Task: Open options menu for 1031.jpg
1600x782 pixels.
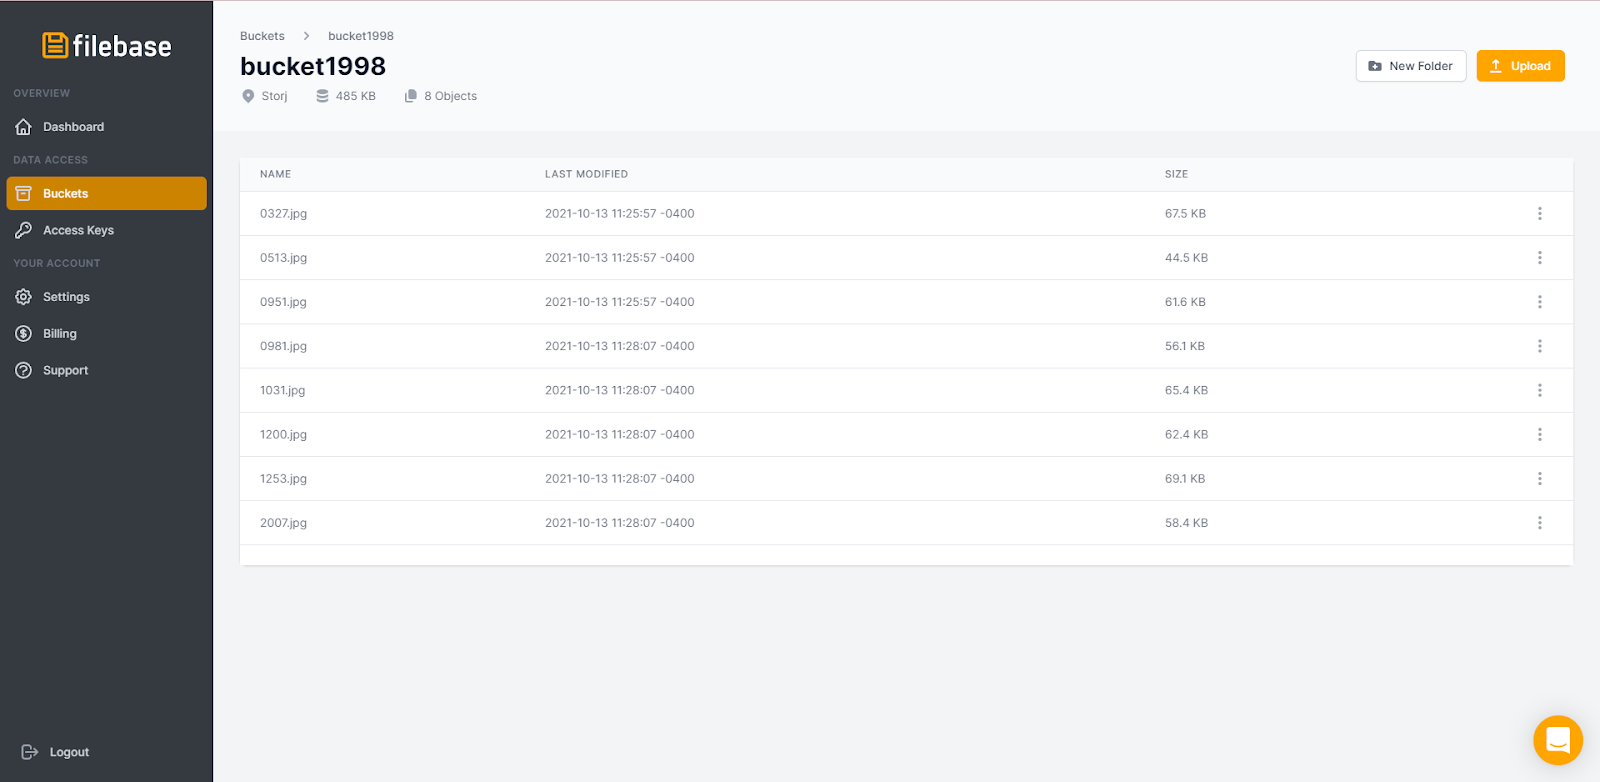Action: coord(1540,390)
